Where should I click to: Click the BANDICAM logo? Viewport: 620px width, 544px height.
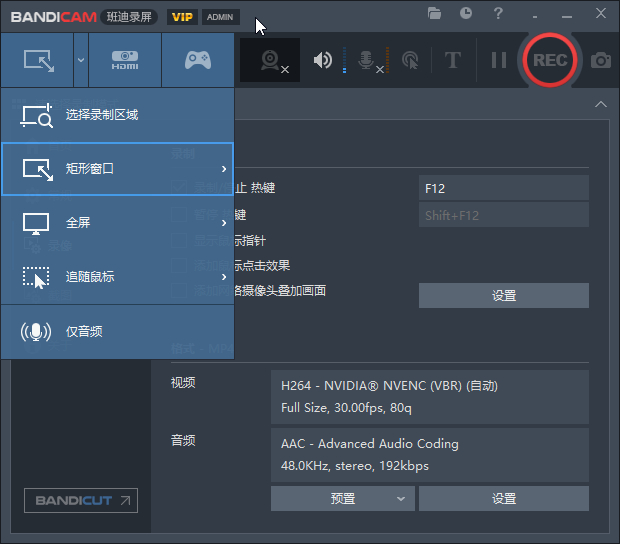54,17
